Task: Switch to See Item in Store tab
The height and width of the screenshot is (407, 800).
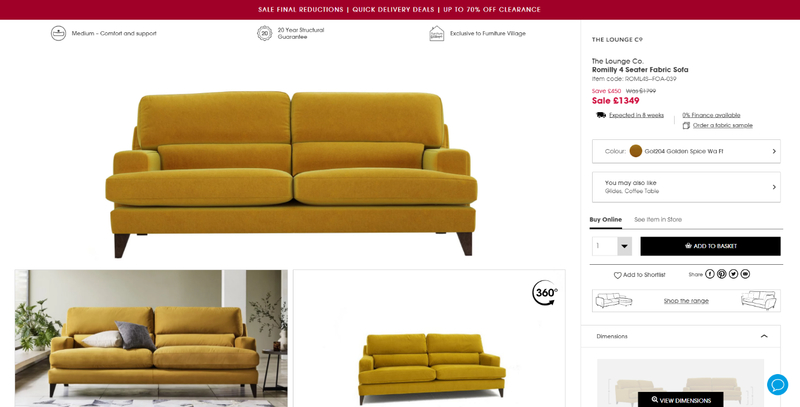Action: (x=658, y=220)
